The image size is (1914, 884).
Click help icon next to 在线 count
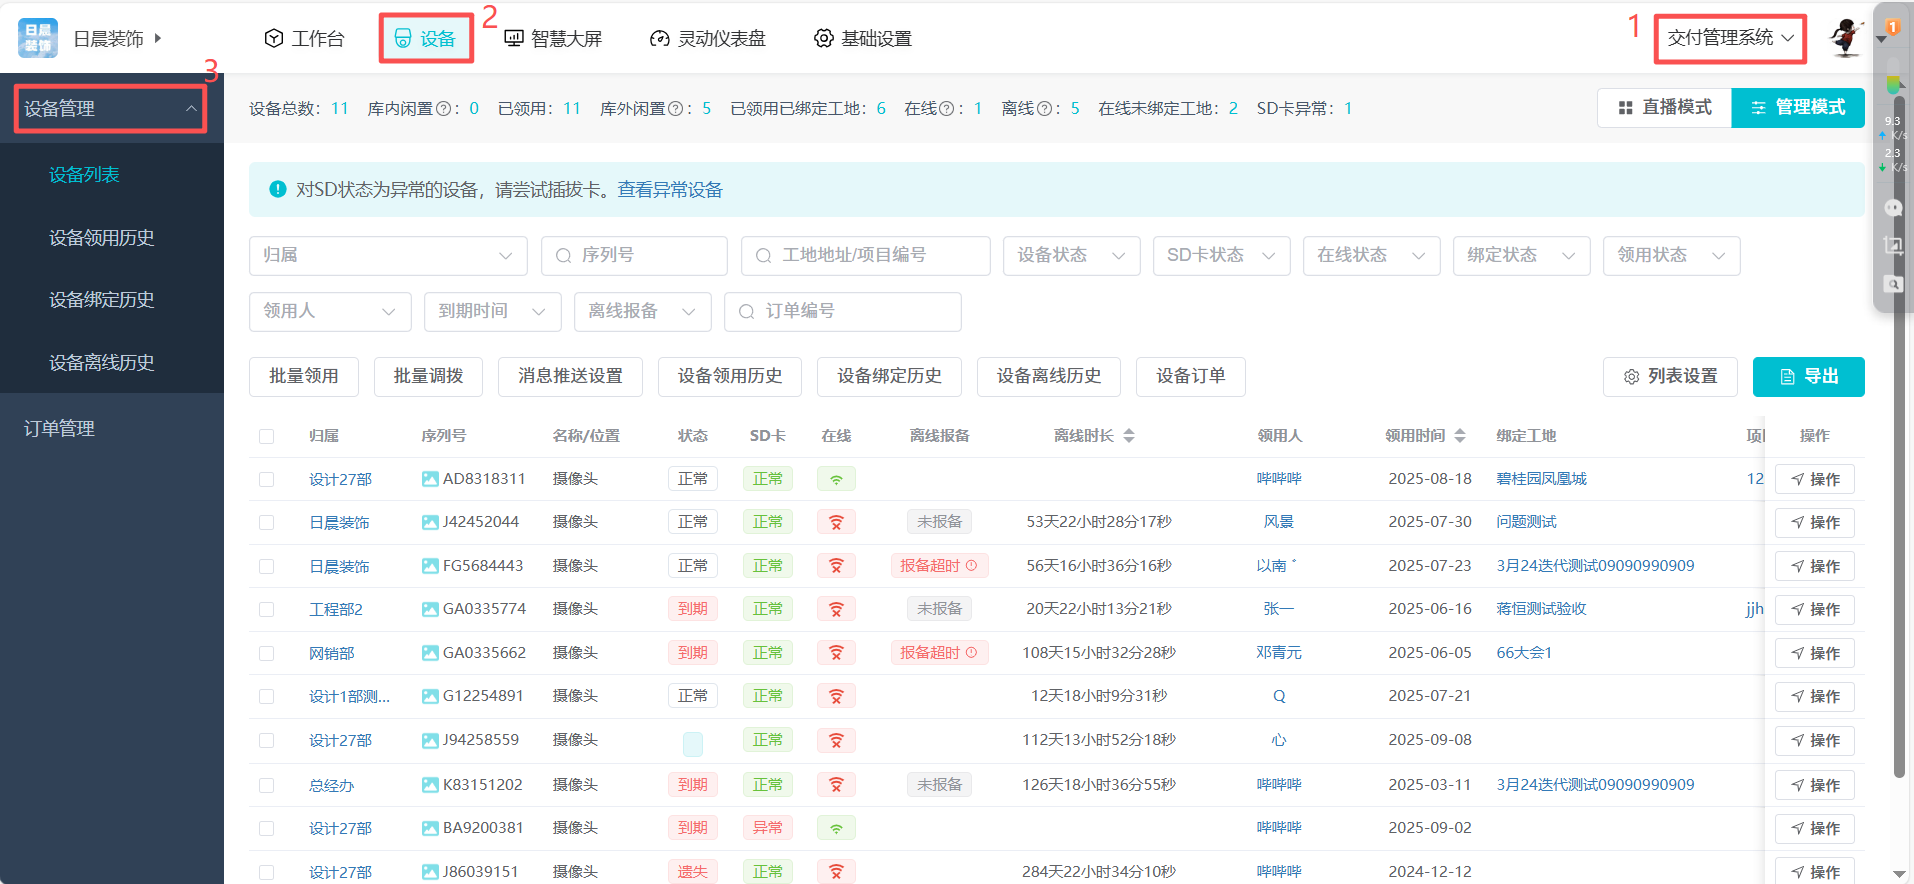pyautogui.click(x=946, y=109)
